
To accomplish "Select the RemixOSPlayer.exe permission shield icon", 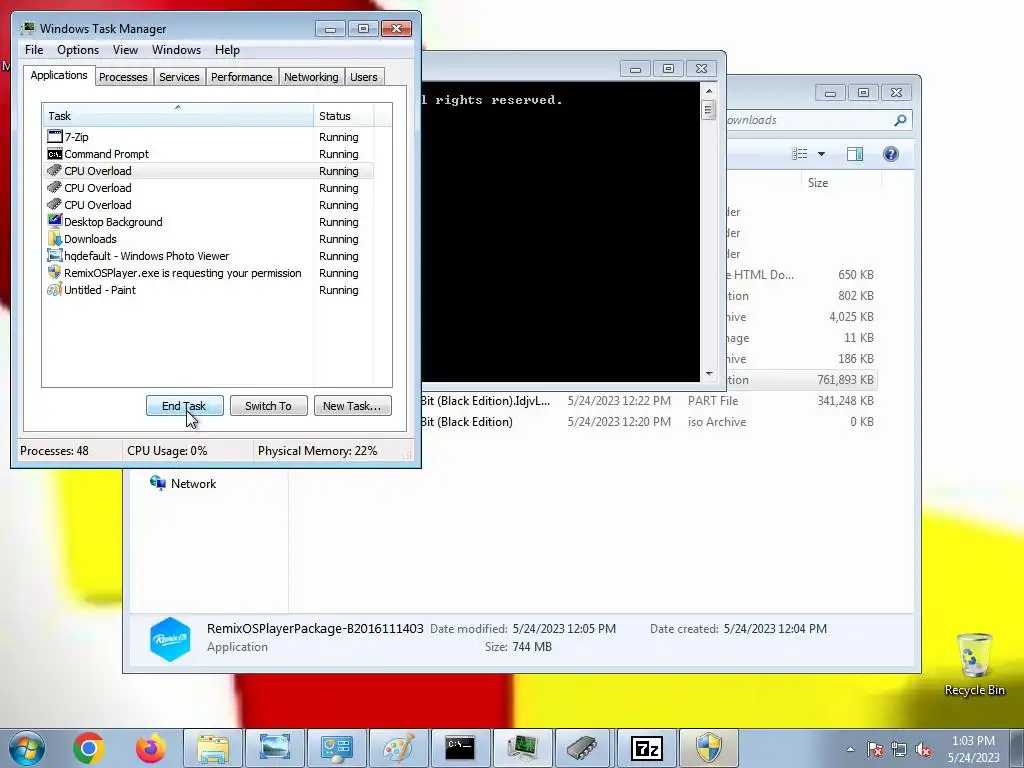I will 55,272.
